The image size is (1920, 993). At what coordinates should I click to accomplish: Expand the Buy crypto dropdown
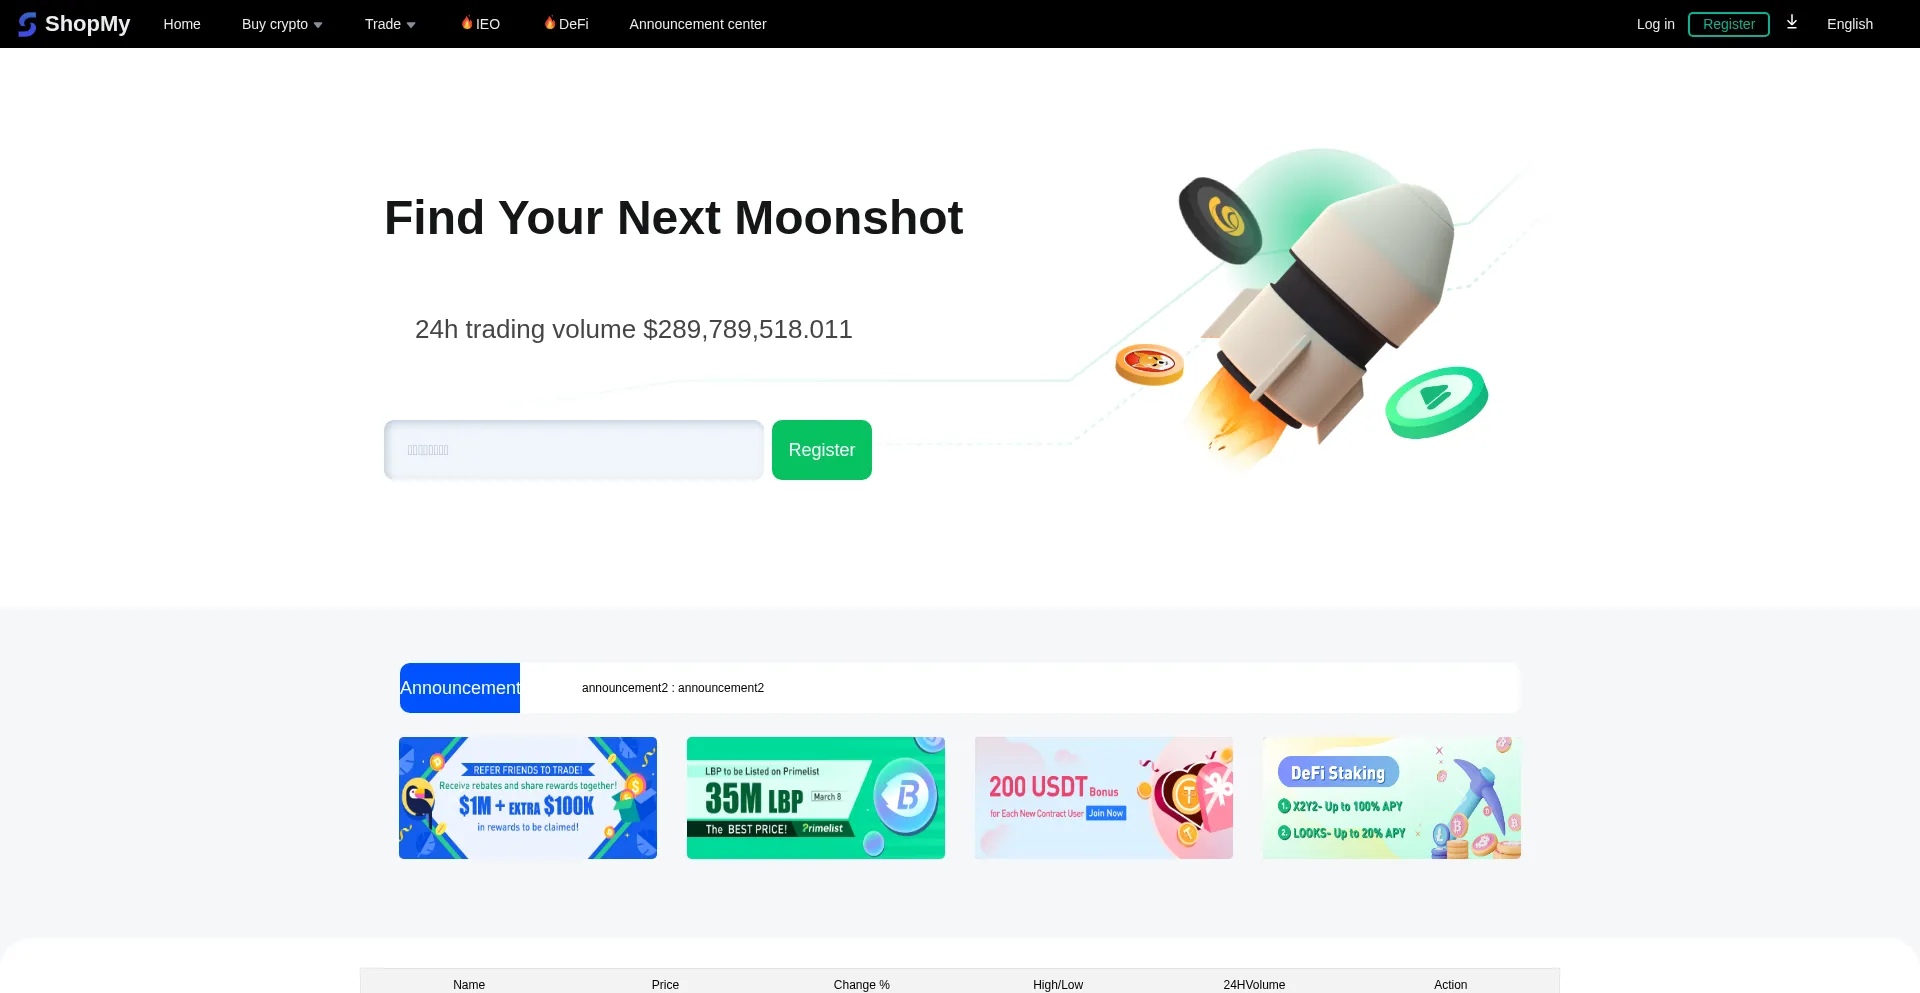click(282, 24)
